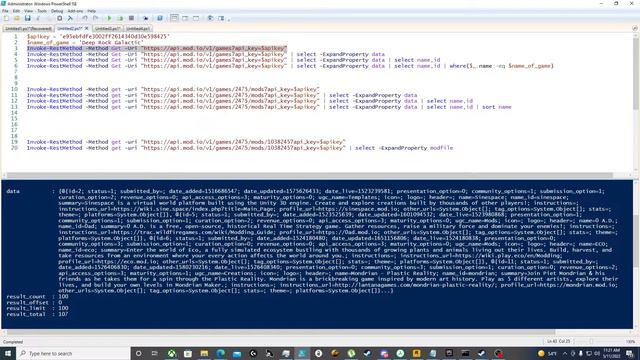Click the Ln/Col position indicator in status bar
The height and width of the screenshot is (360, 640).
[558, 342]
